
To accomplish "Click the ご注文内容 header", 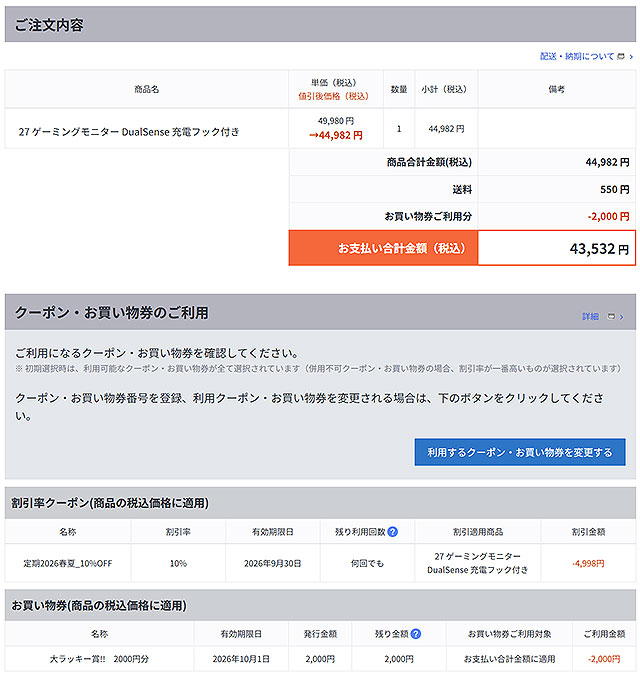I will point(320,24).
